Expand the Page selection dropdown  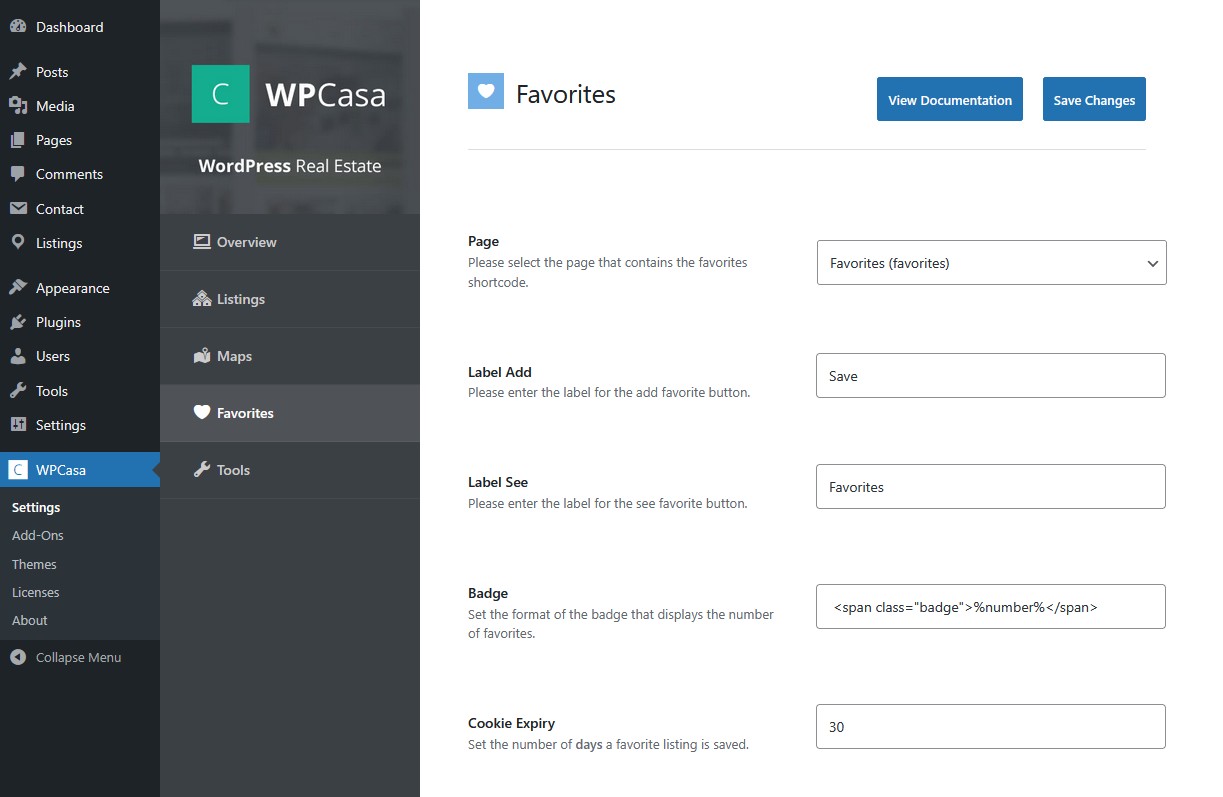[x=991, y=263]
